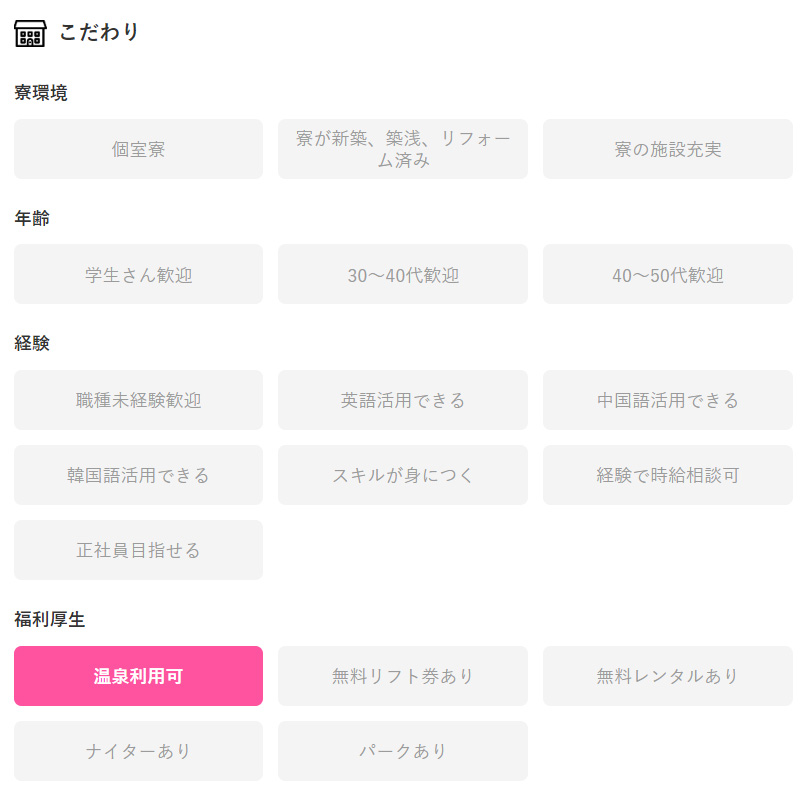Toggle 無料リフト券あり benefit filter

403,676
